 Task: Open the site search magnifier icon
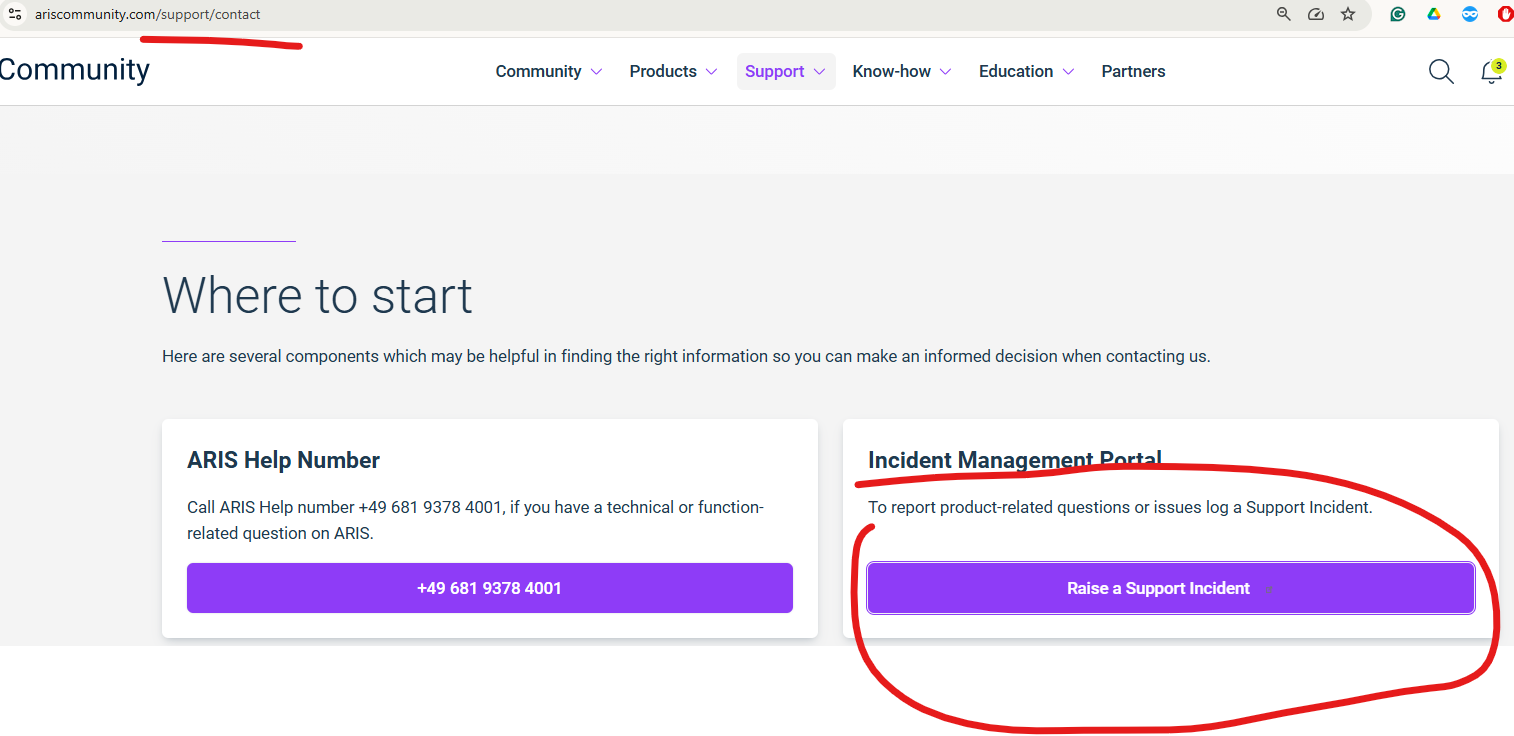(1441, 72)
